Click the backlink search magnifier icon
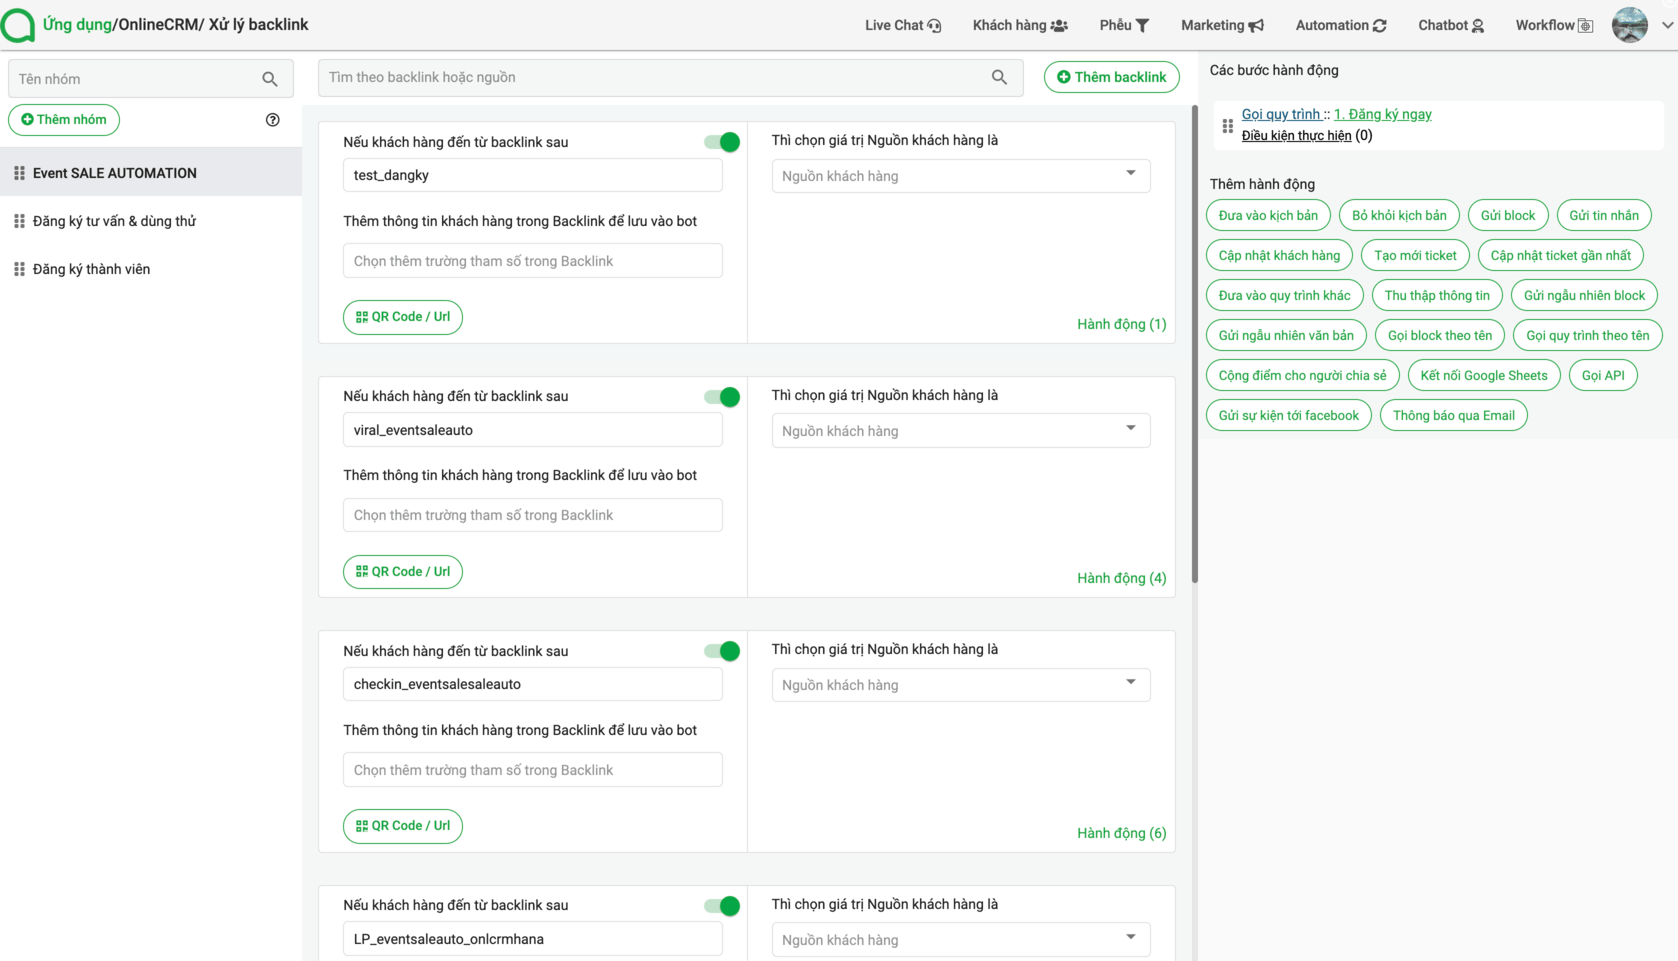 [999, 77]
